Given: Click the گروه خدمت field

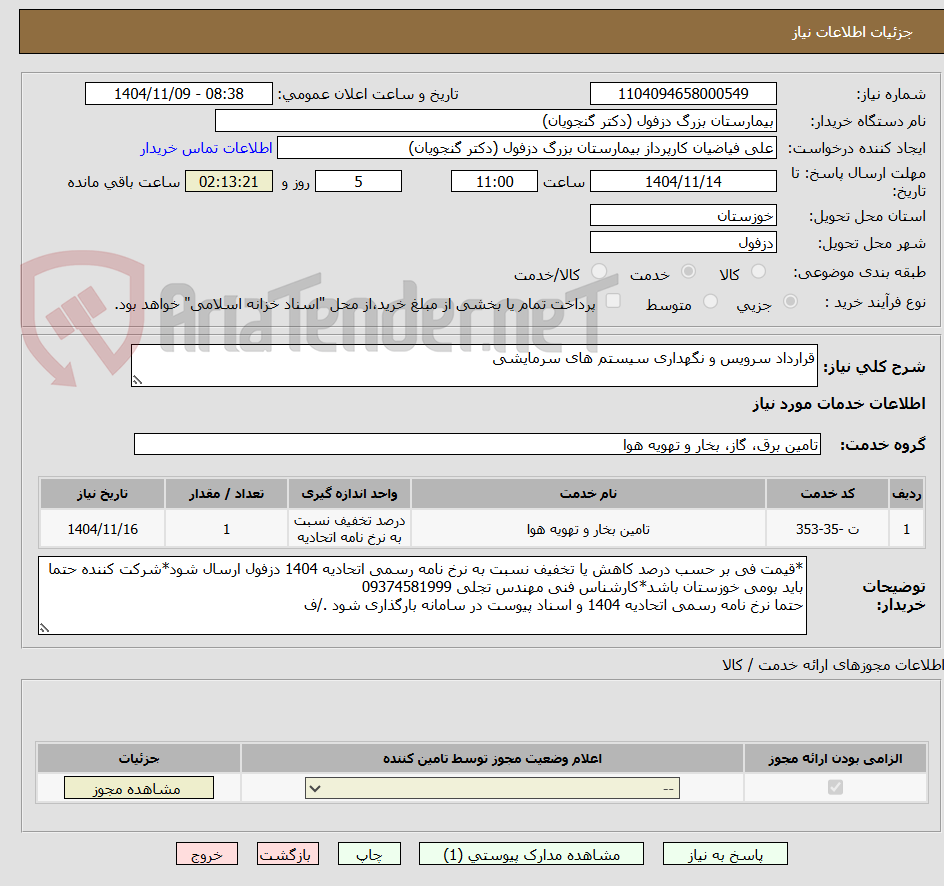Looking at the screenshot, I should 477,444.
